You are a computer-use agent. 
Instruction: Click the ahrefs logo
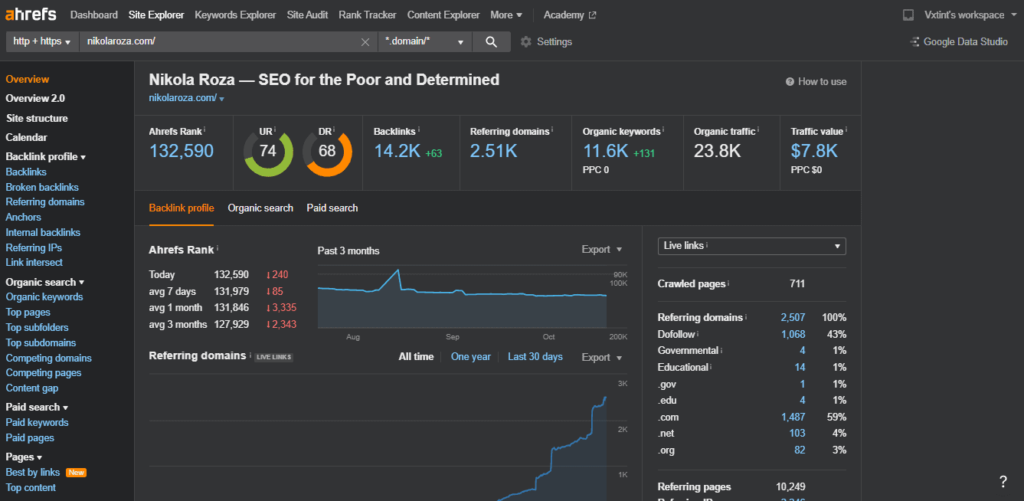point(31,14)
